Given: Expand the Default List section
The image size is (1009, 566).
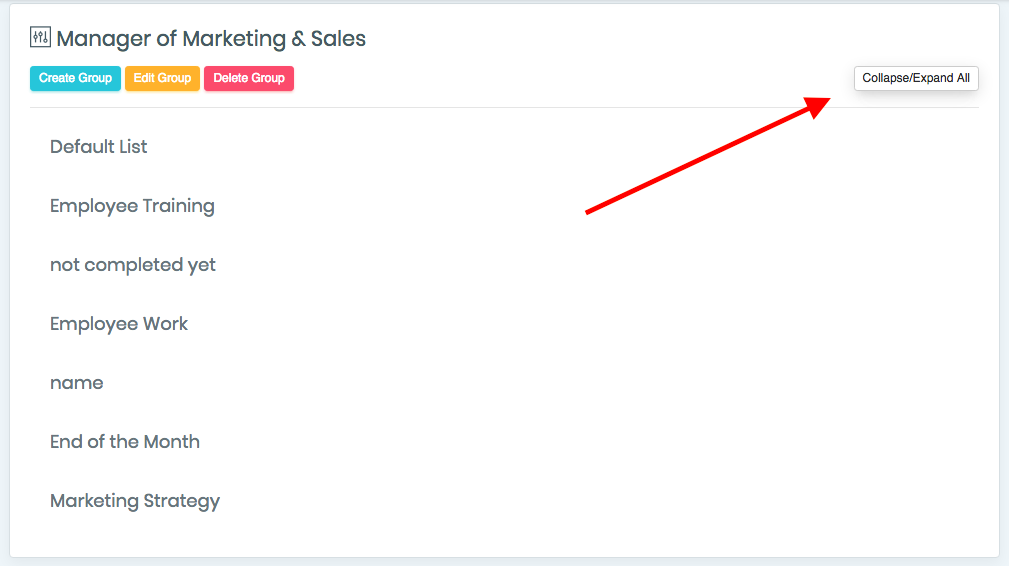Looking at the screenshot, I should 98,147.
